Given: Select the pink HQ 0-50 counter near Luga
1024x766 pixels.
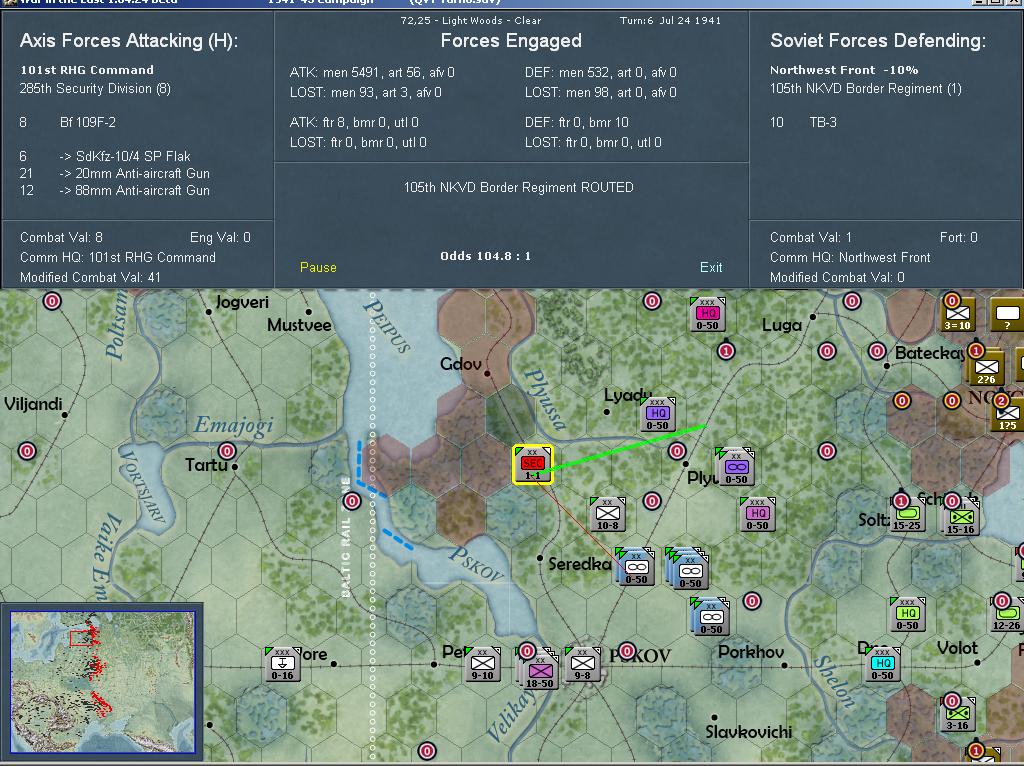Looking at the screenshot, I should (x=708, y=314).
